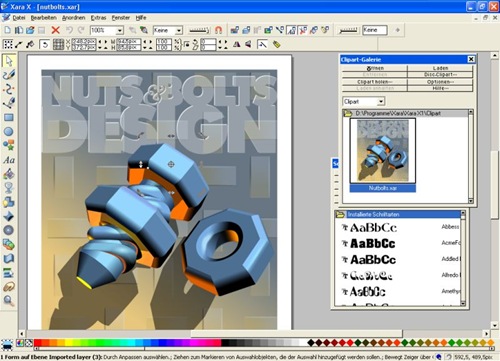This screenshot has width=500, height=361.
Task: Pick the bright green swatch in color line
Action: click(100, 342)
